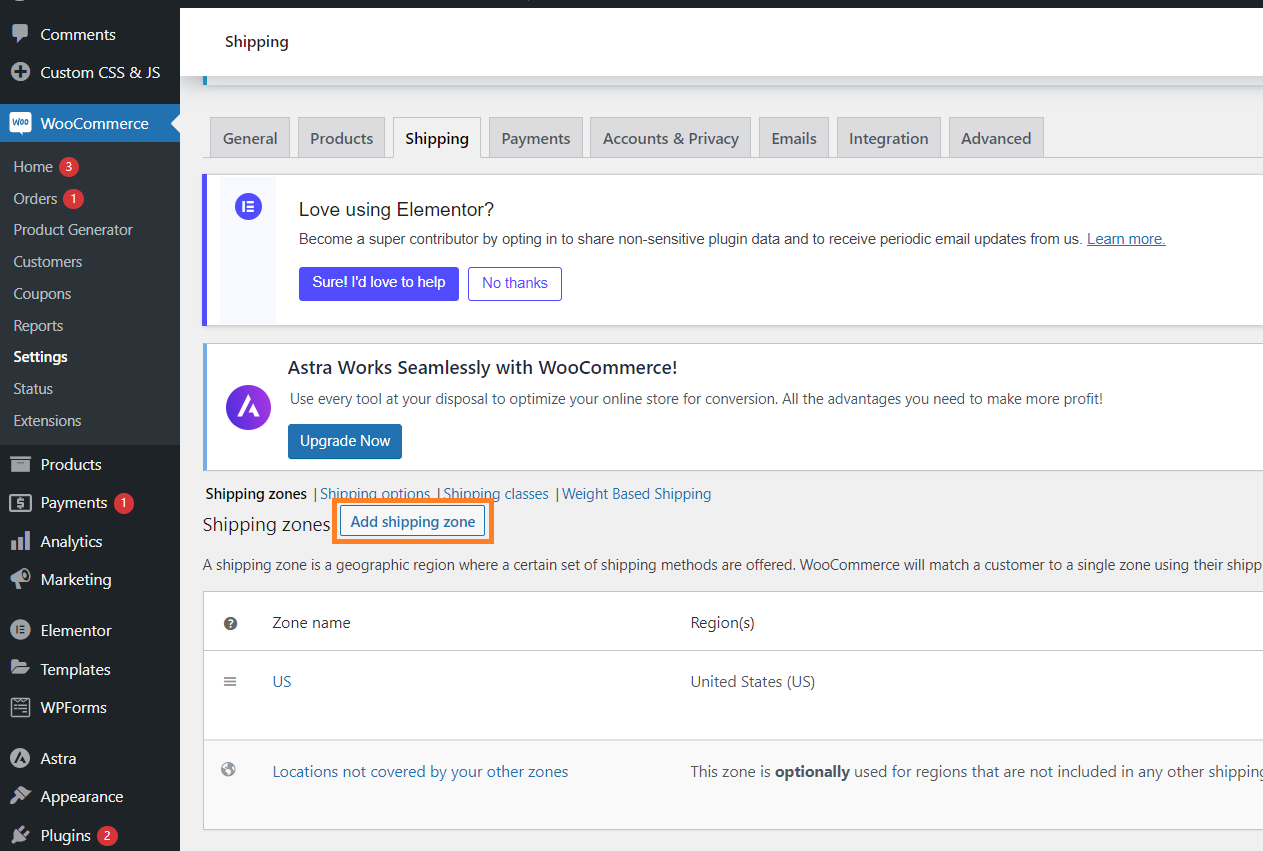
Task: Open the Integration settings tab
Action: click(888, 138)
